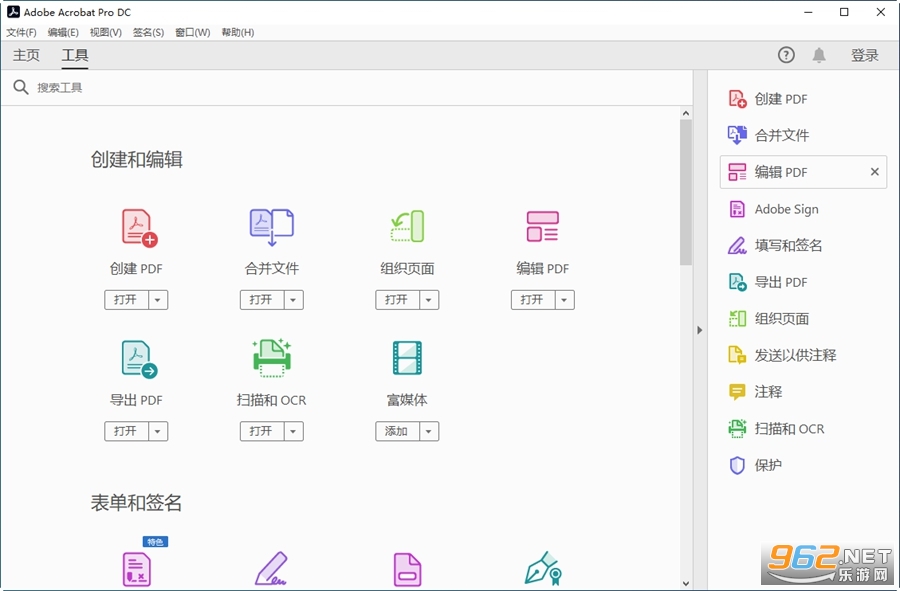Click the pink form document icon under 表单和签名
Viewport: 900px width, 591px height.
tap(407, 569)
